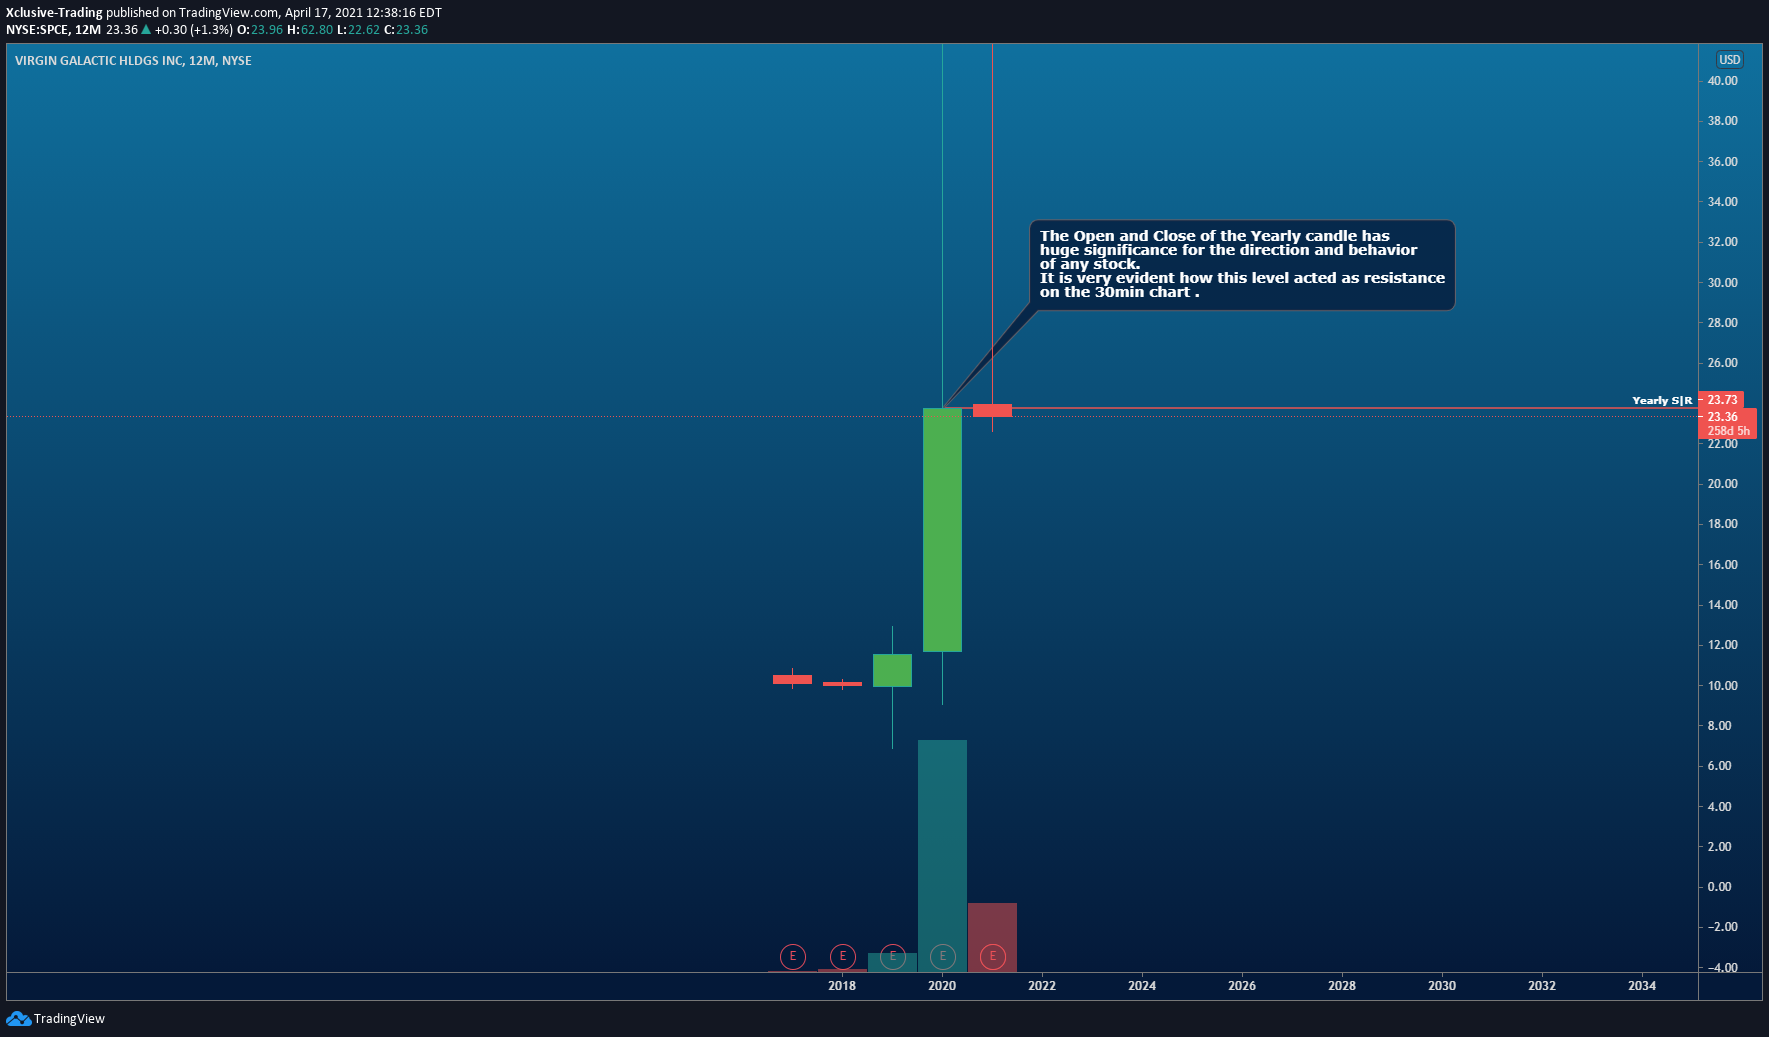Click the large green 2020 candle body
The height and width of the screenshot is (1037, 1769).
pos(942,530)
